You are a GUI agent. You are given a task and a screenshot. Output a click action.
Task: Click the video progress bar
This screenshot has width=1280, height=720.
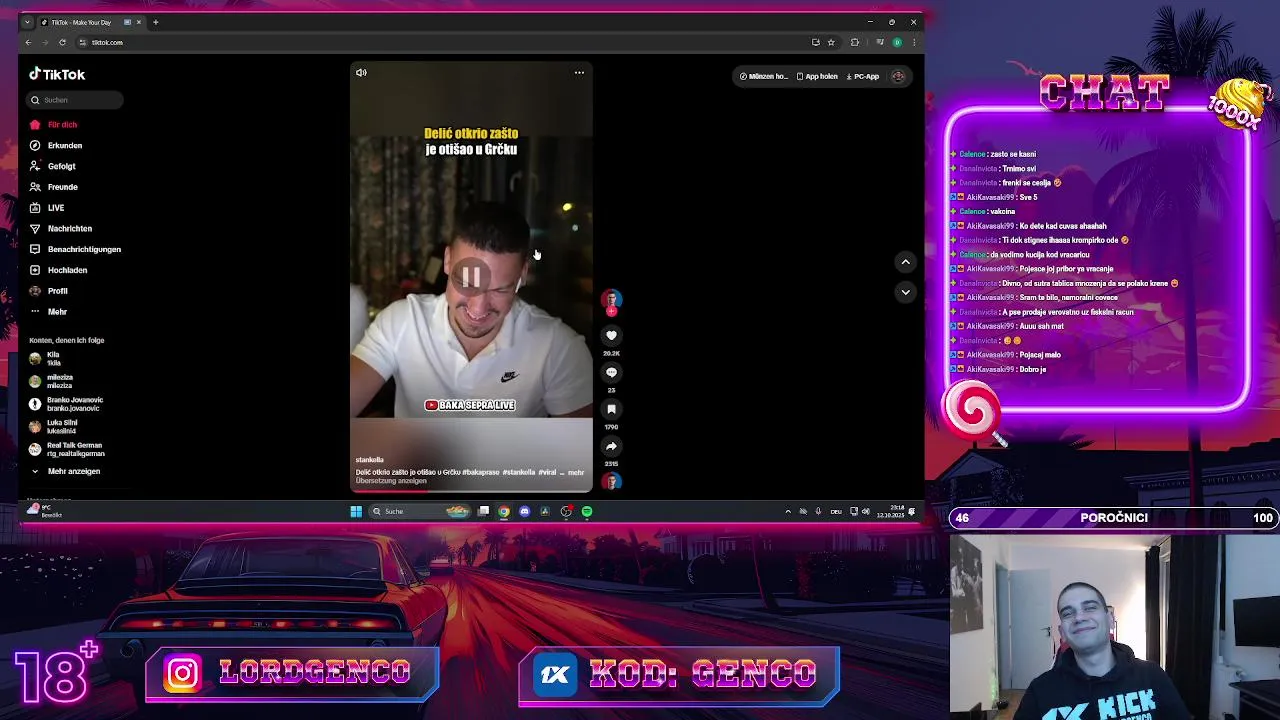471,491
